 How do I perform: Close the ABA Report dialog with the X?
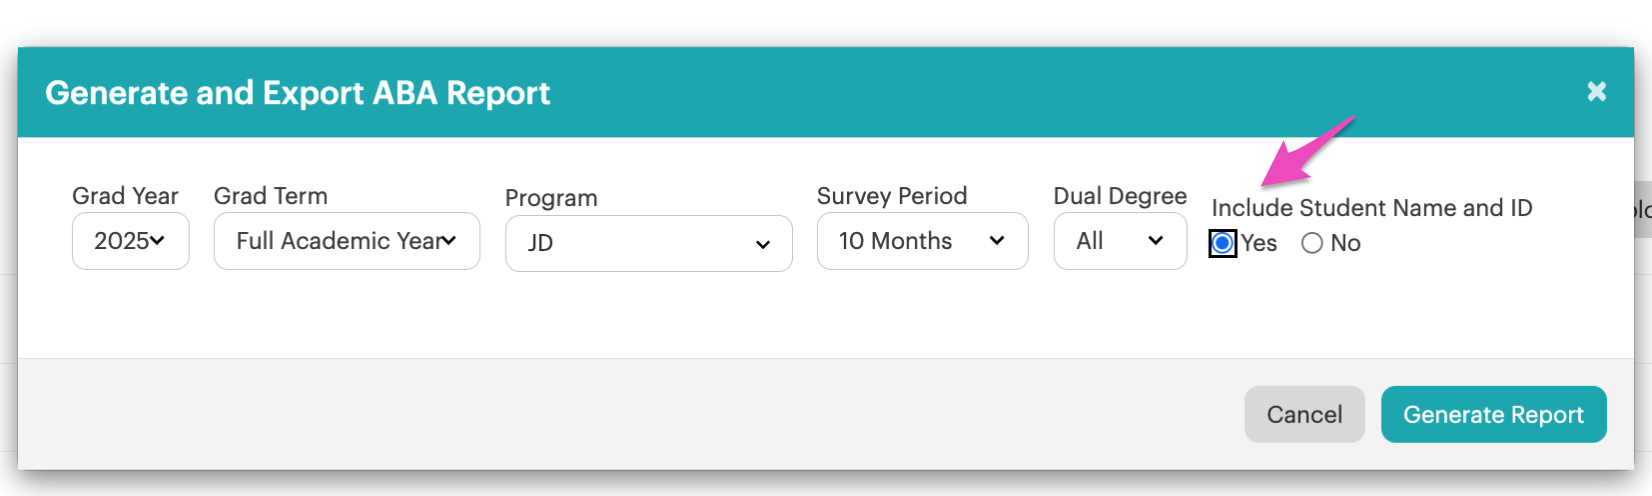click(1596, 92)
